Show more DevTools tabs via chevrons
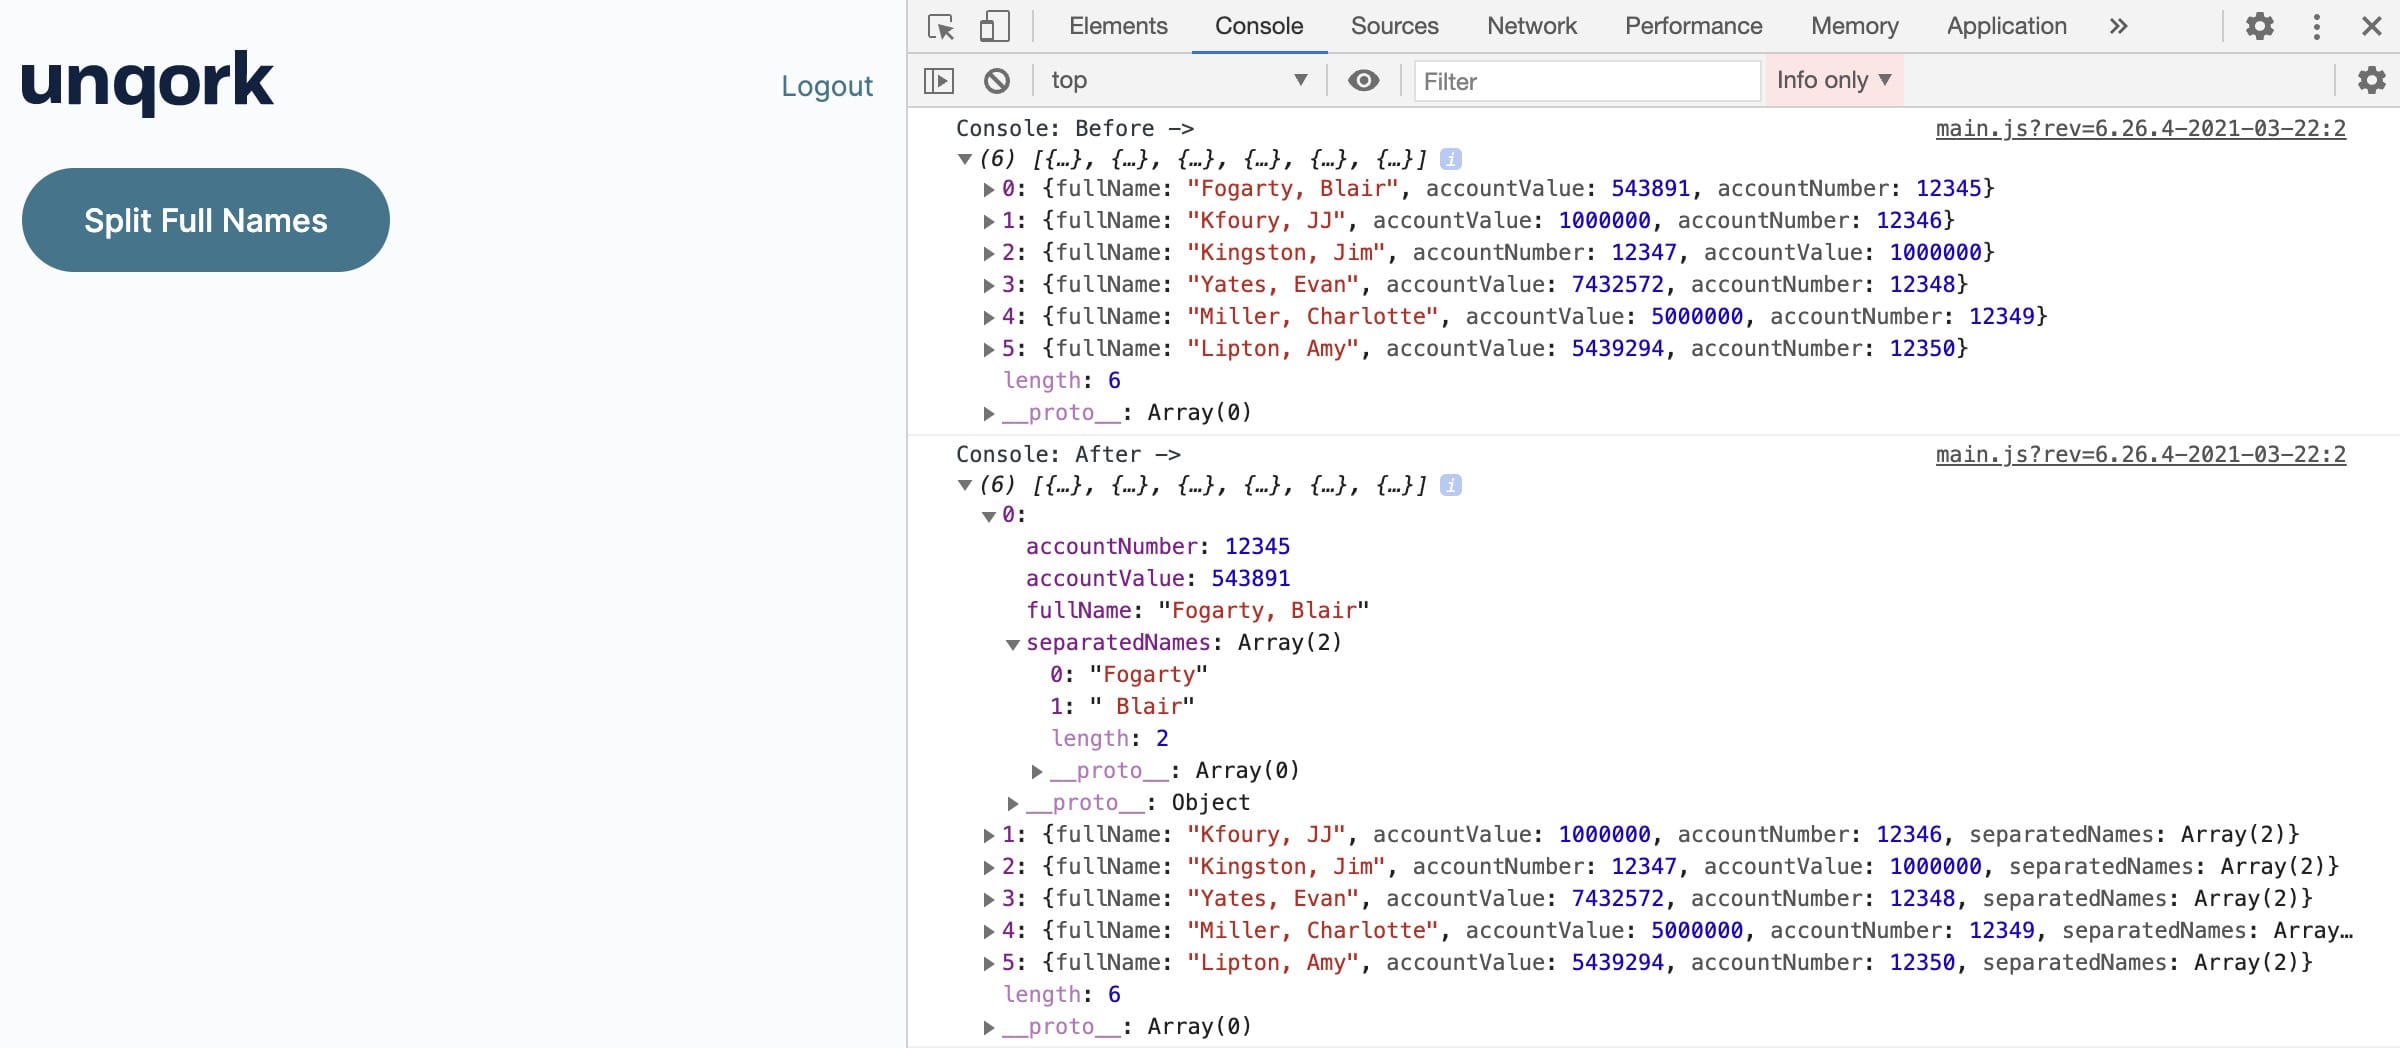The height and width of the screenshot is (1048, 2400). click(2118, 26)
